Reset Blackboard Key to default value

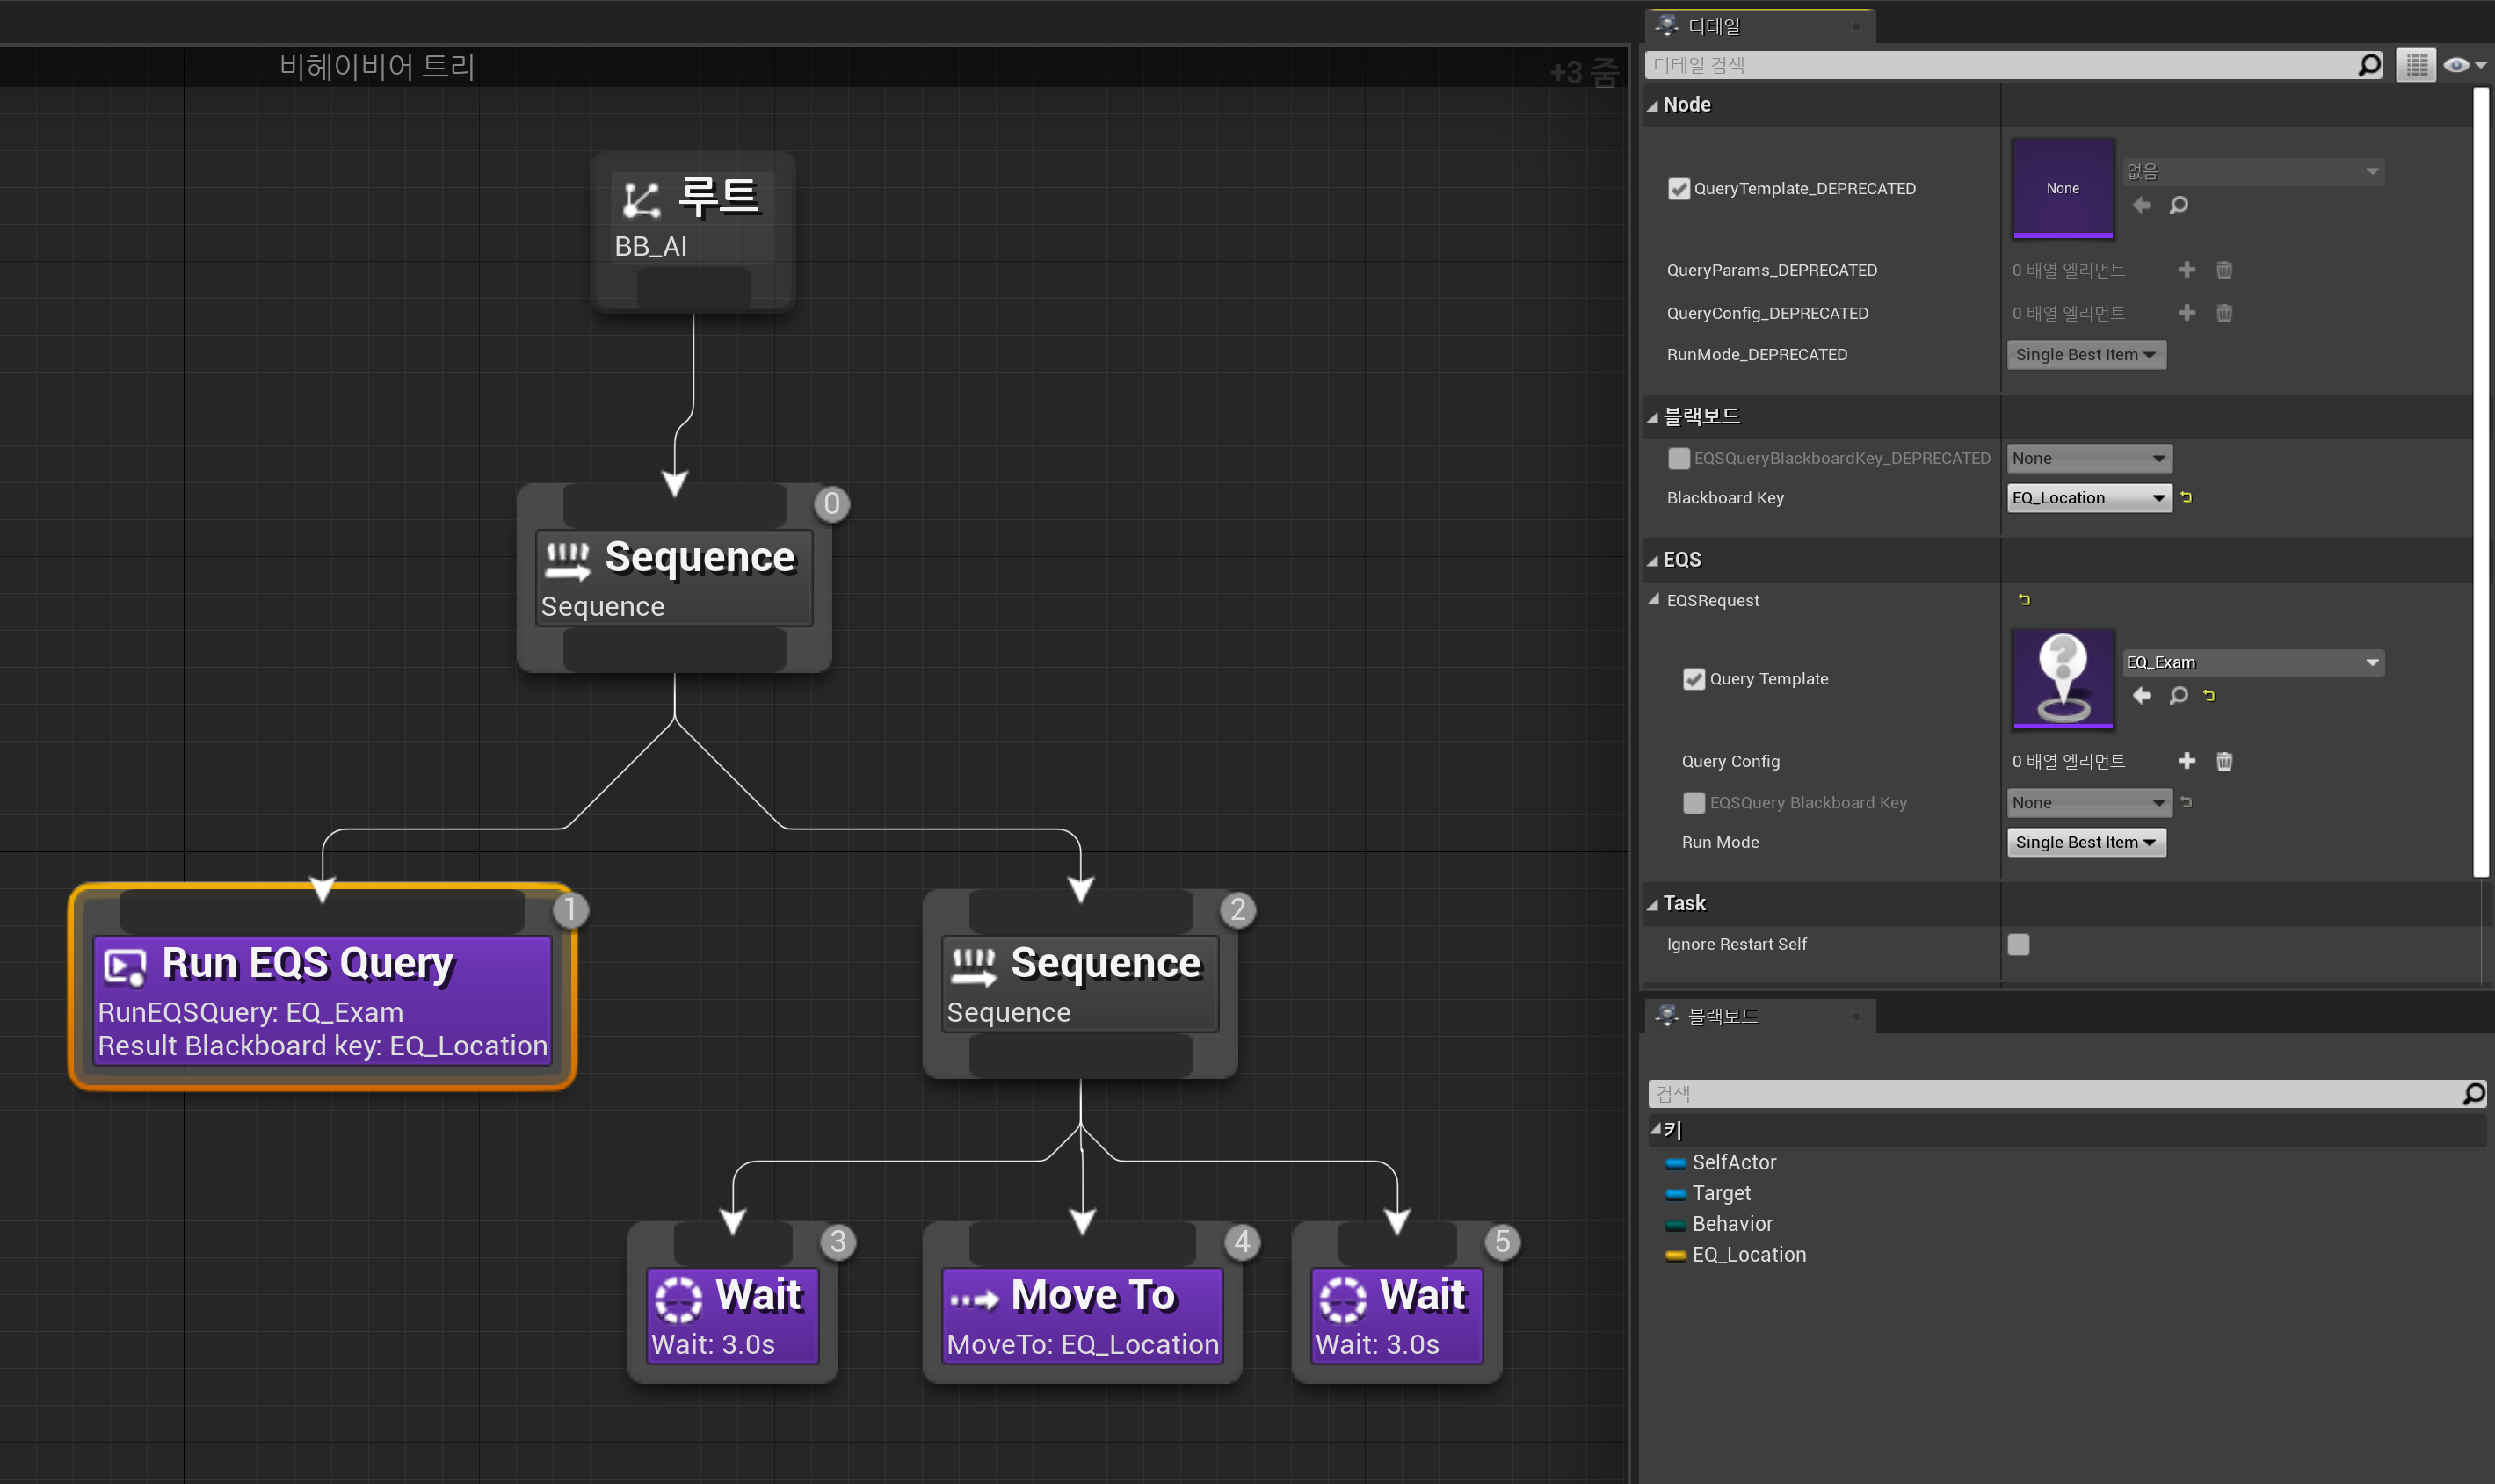click(2186, 497)
